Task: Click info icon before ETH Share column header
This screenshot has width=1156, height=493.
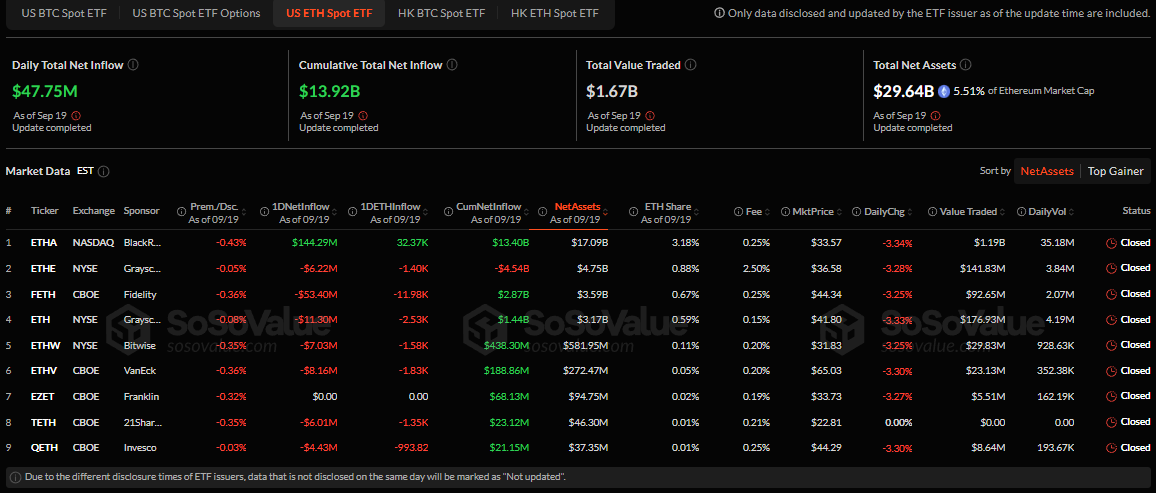Action: [635, 211]
